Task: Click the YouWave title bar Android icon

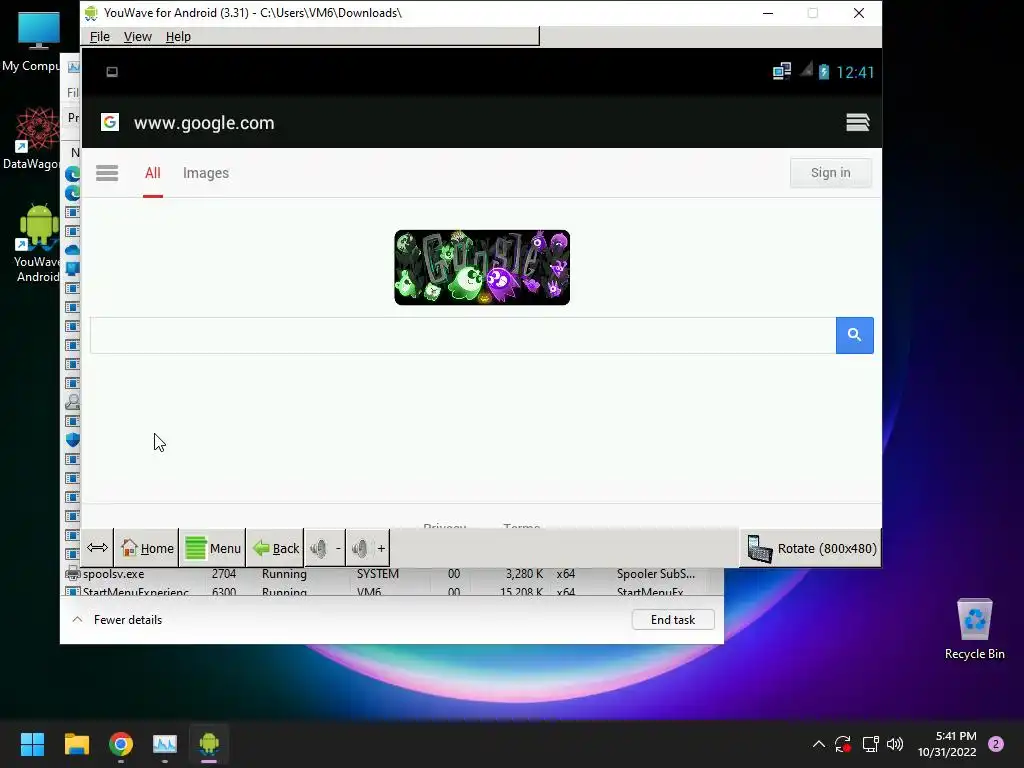Action: point(92,13)
